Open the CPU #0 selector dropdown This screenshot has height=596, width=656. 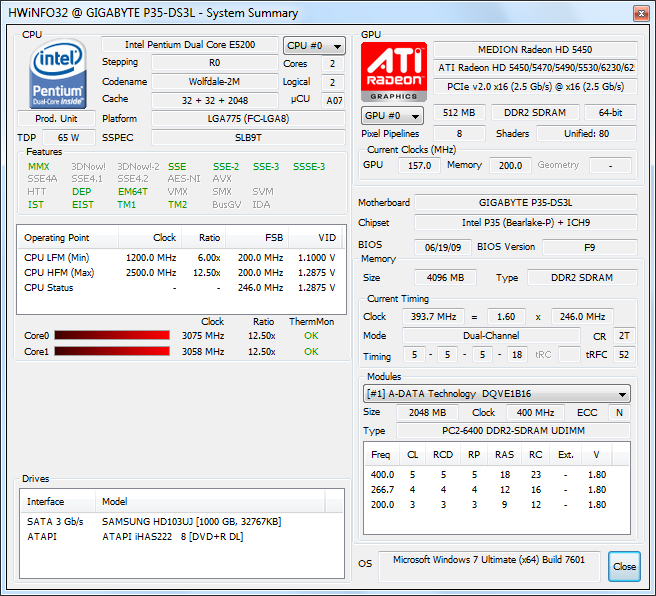point(314,46)
